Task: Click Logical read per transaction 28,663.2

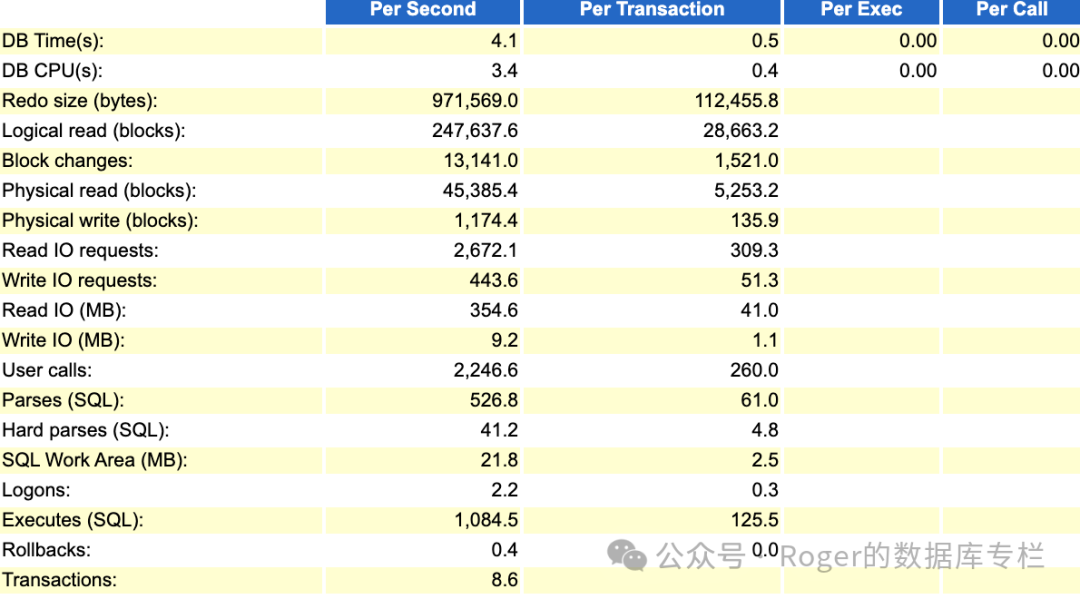Action: pos(740,131)
